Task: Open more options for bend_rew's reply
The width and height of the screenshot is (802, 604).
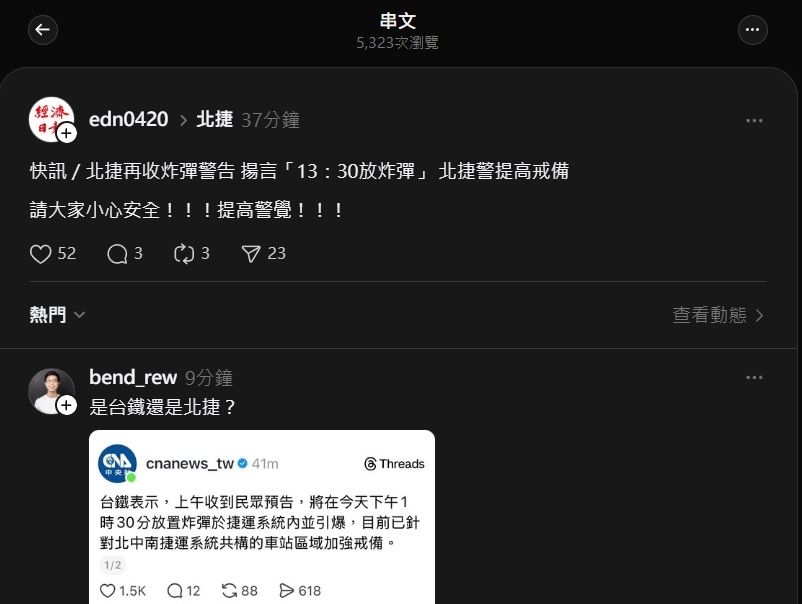Action: (x=754, y=377)
